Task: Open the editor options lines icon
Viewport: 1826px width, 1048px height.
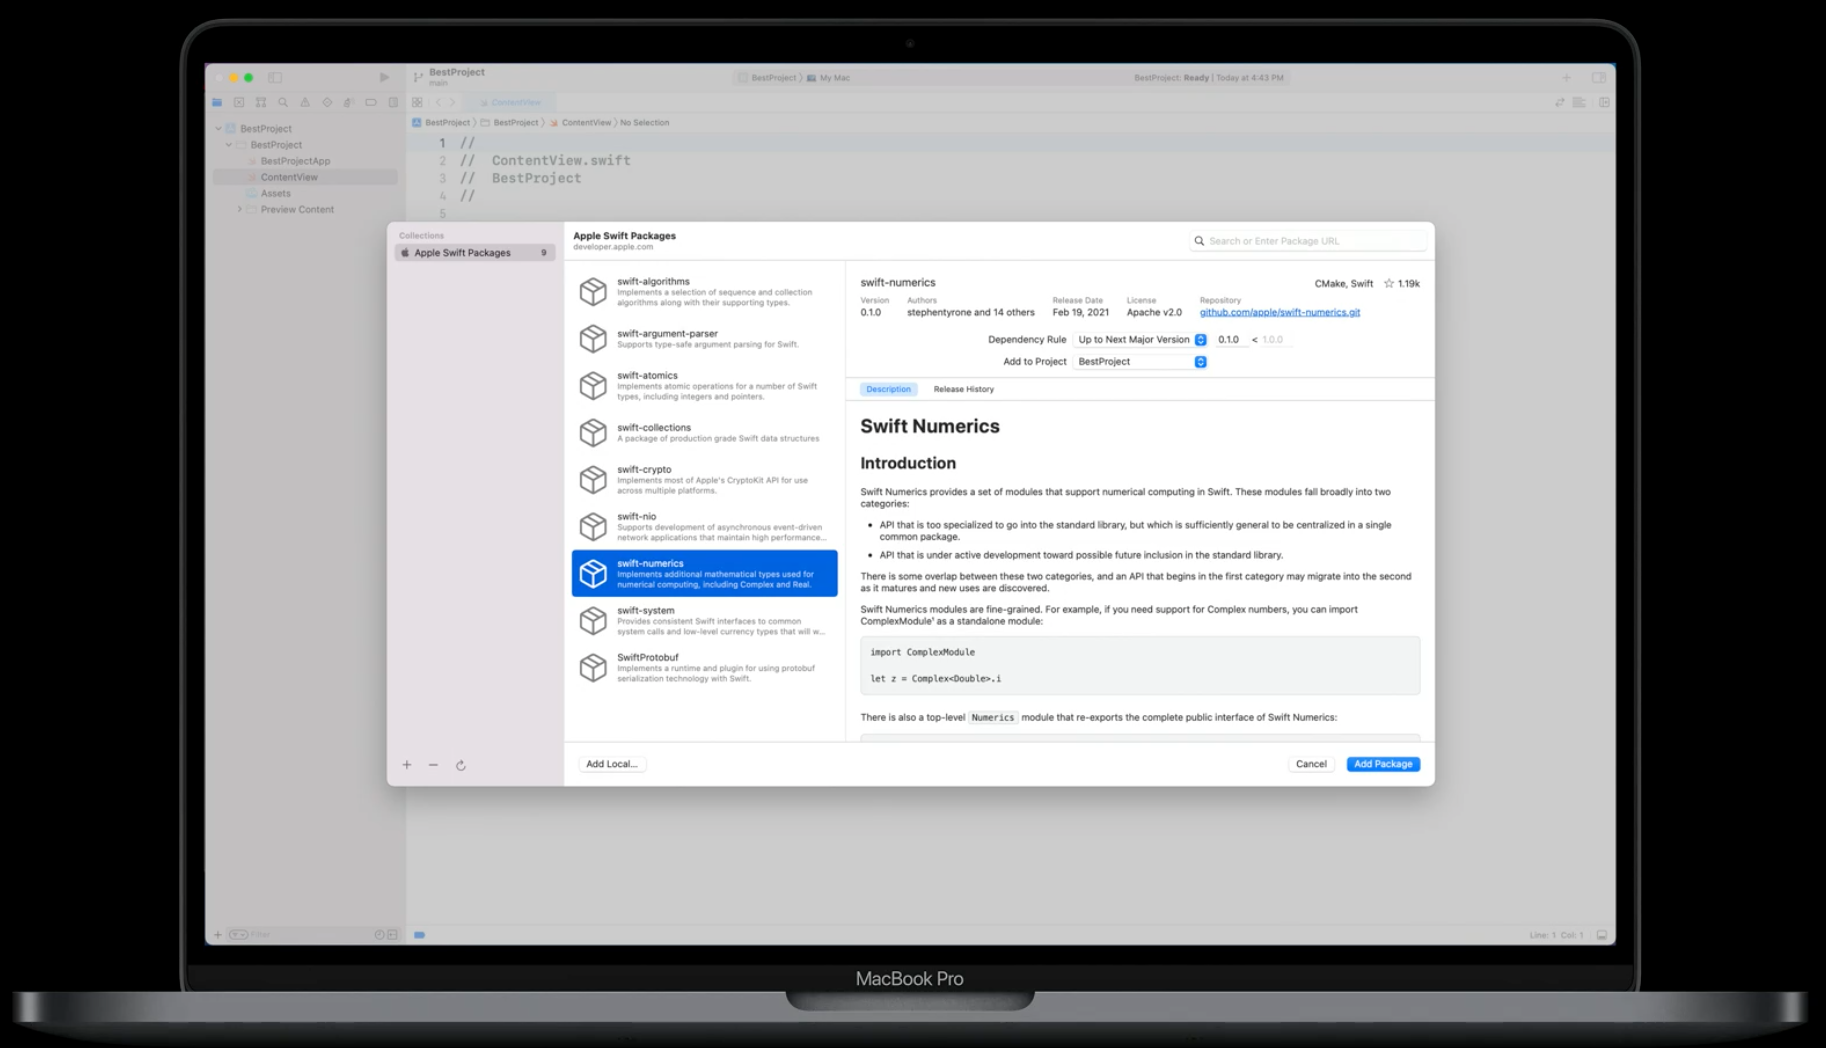Action: point(1579,102)
